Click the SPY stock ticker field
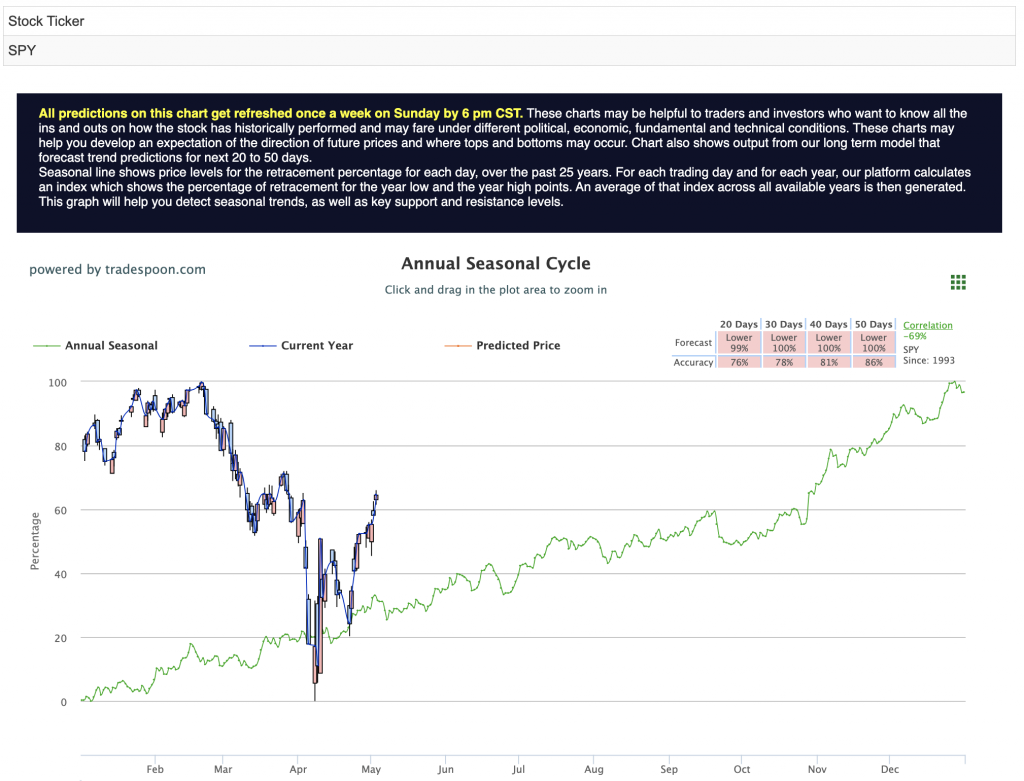Screen dimensions: 1024x781 (x=509, y=50)
